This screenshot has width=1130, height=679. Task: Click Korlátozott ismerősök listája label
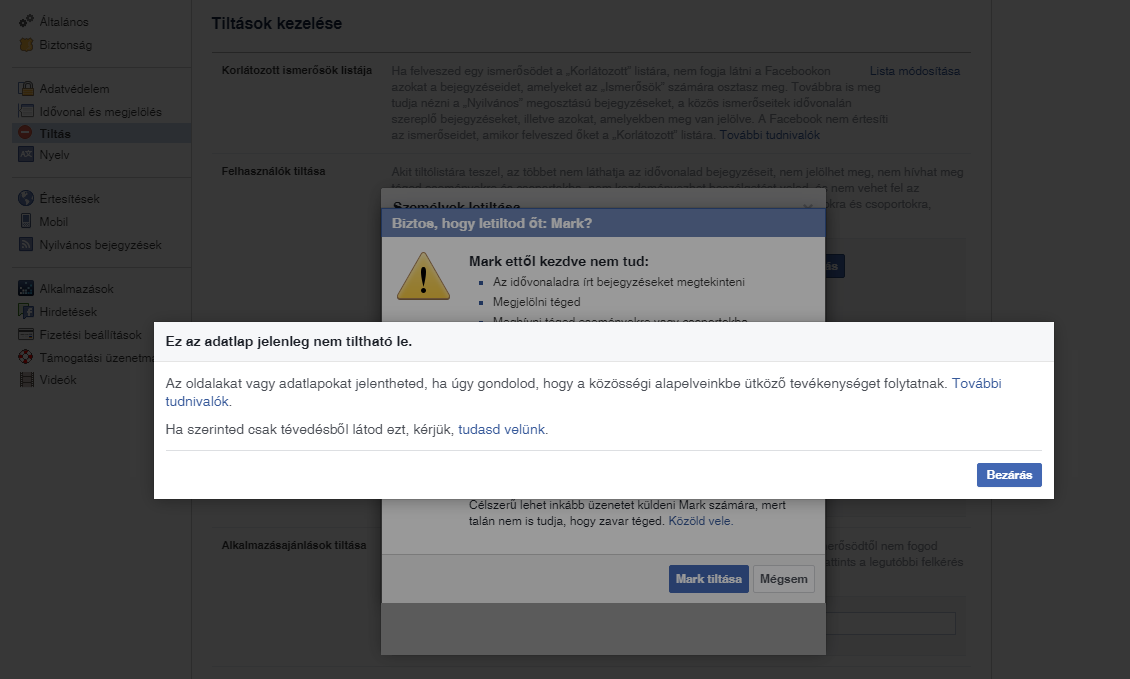point(297,70)
